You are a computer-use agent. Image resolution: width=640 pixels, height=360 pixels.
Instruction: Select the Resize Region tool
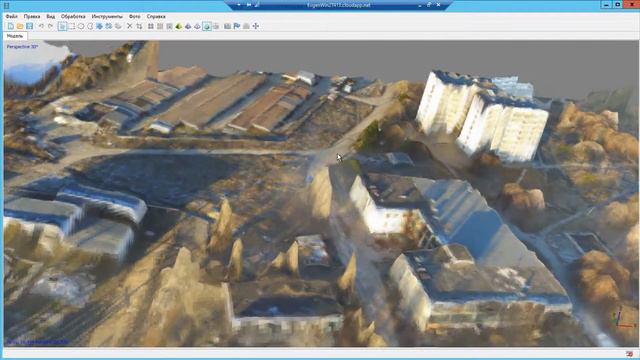[x=99, y=26]
